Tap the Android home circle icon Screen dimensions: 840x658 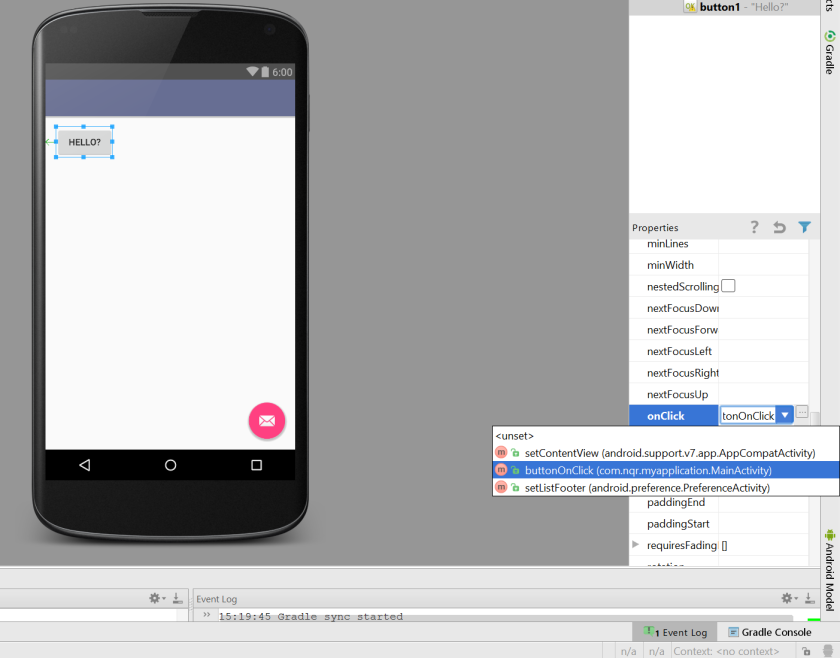point(170,465)
